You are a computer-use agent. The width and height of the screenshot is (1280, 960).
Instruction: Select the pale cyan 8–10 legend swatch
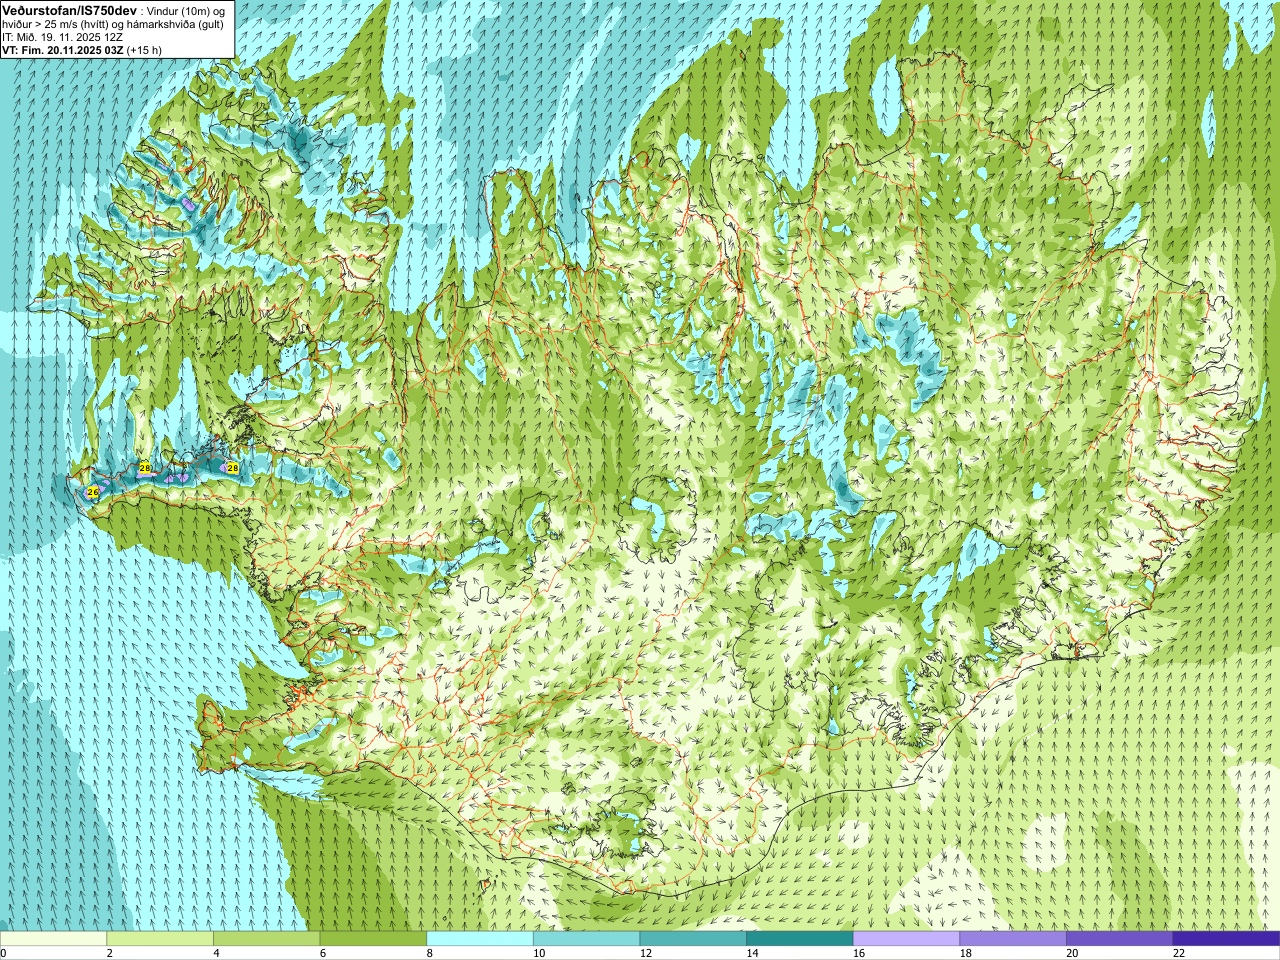click(480, 939)
